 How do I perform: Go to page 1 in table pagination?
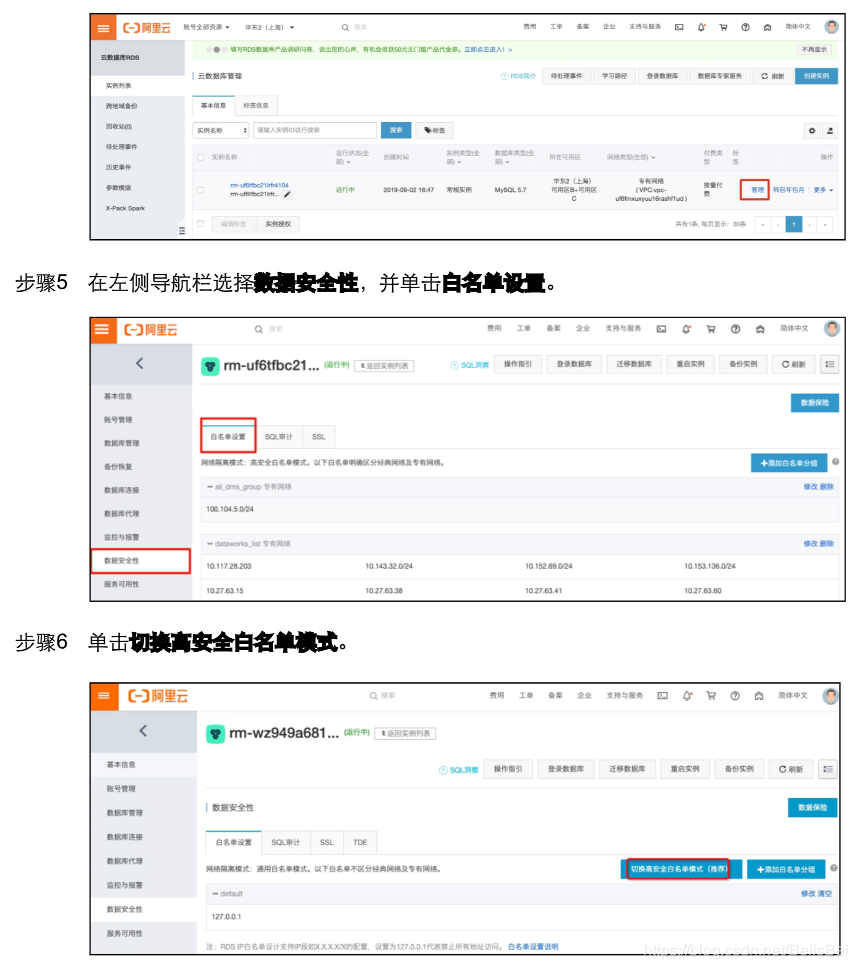pos(793,224)
